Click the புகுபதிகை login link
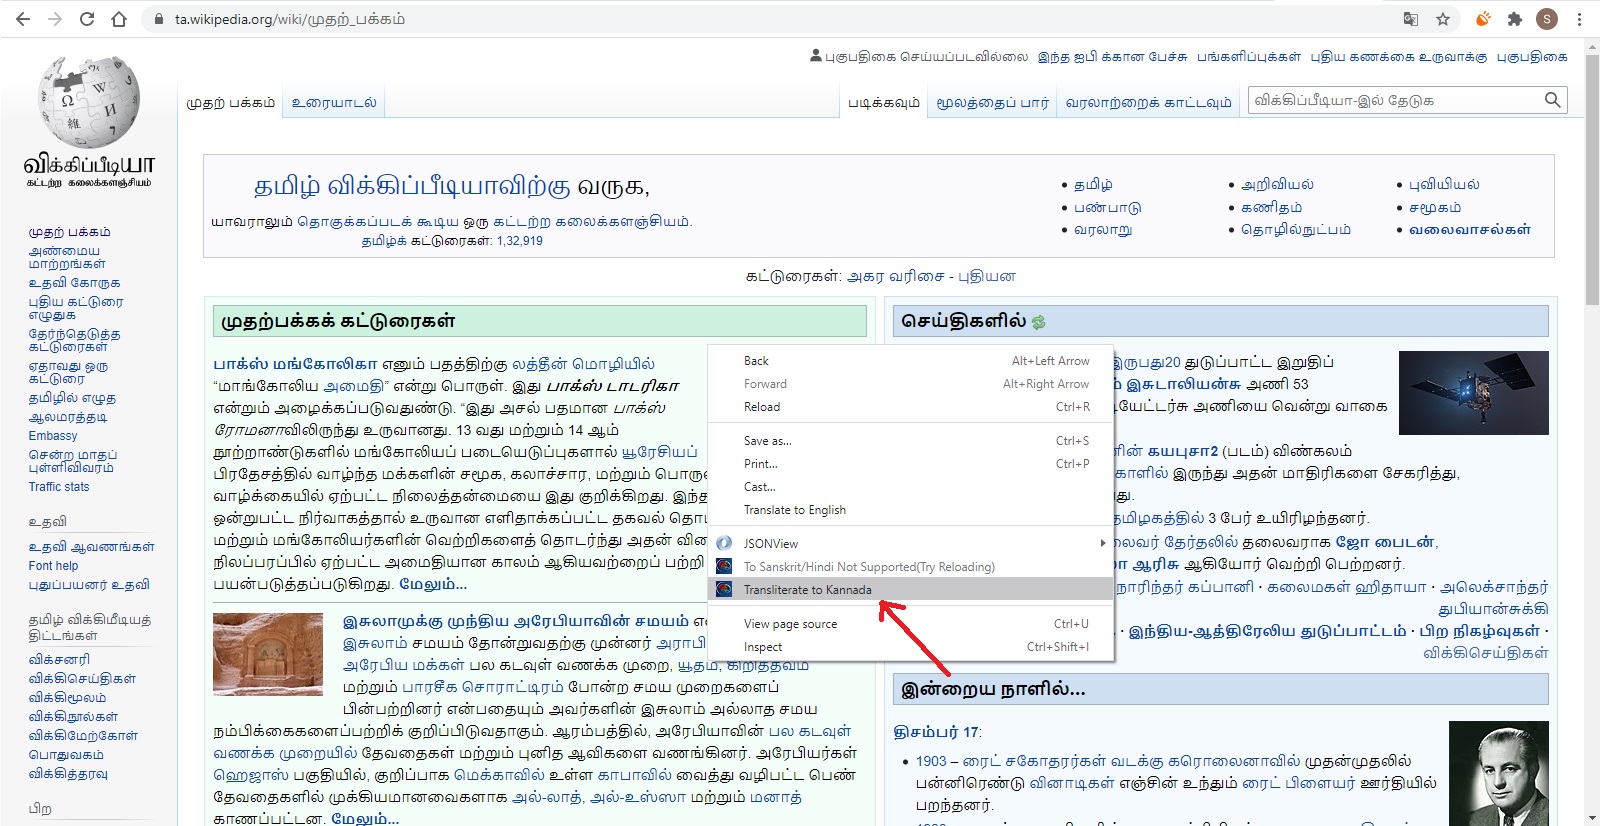This screenshot has height=826, width=1600. 1532,57
